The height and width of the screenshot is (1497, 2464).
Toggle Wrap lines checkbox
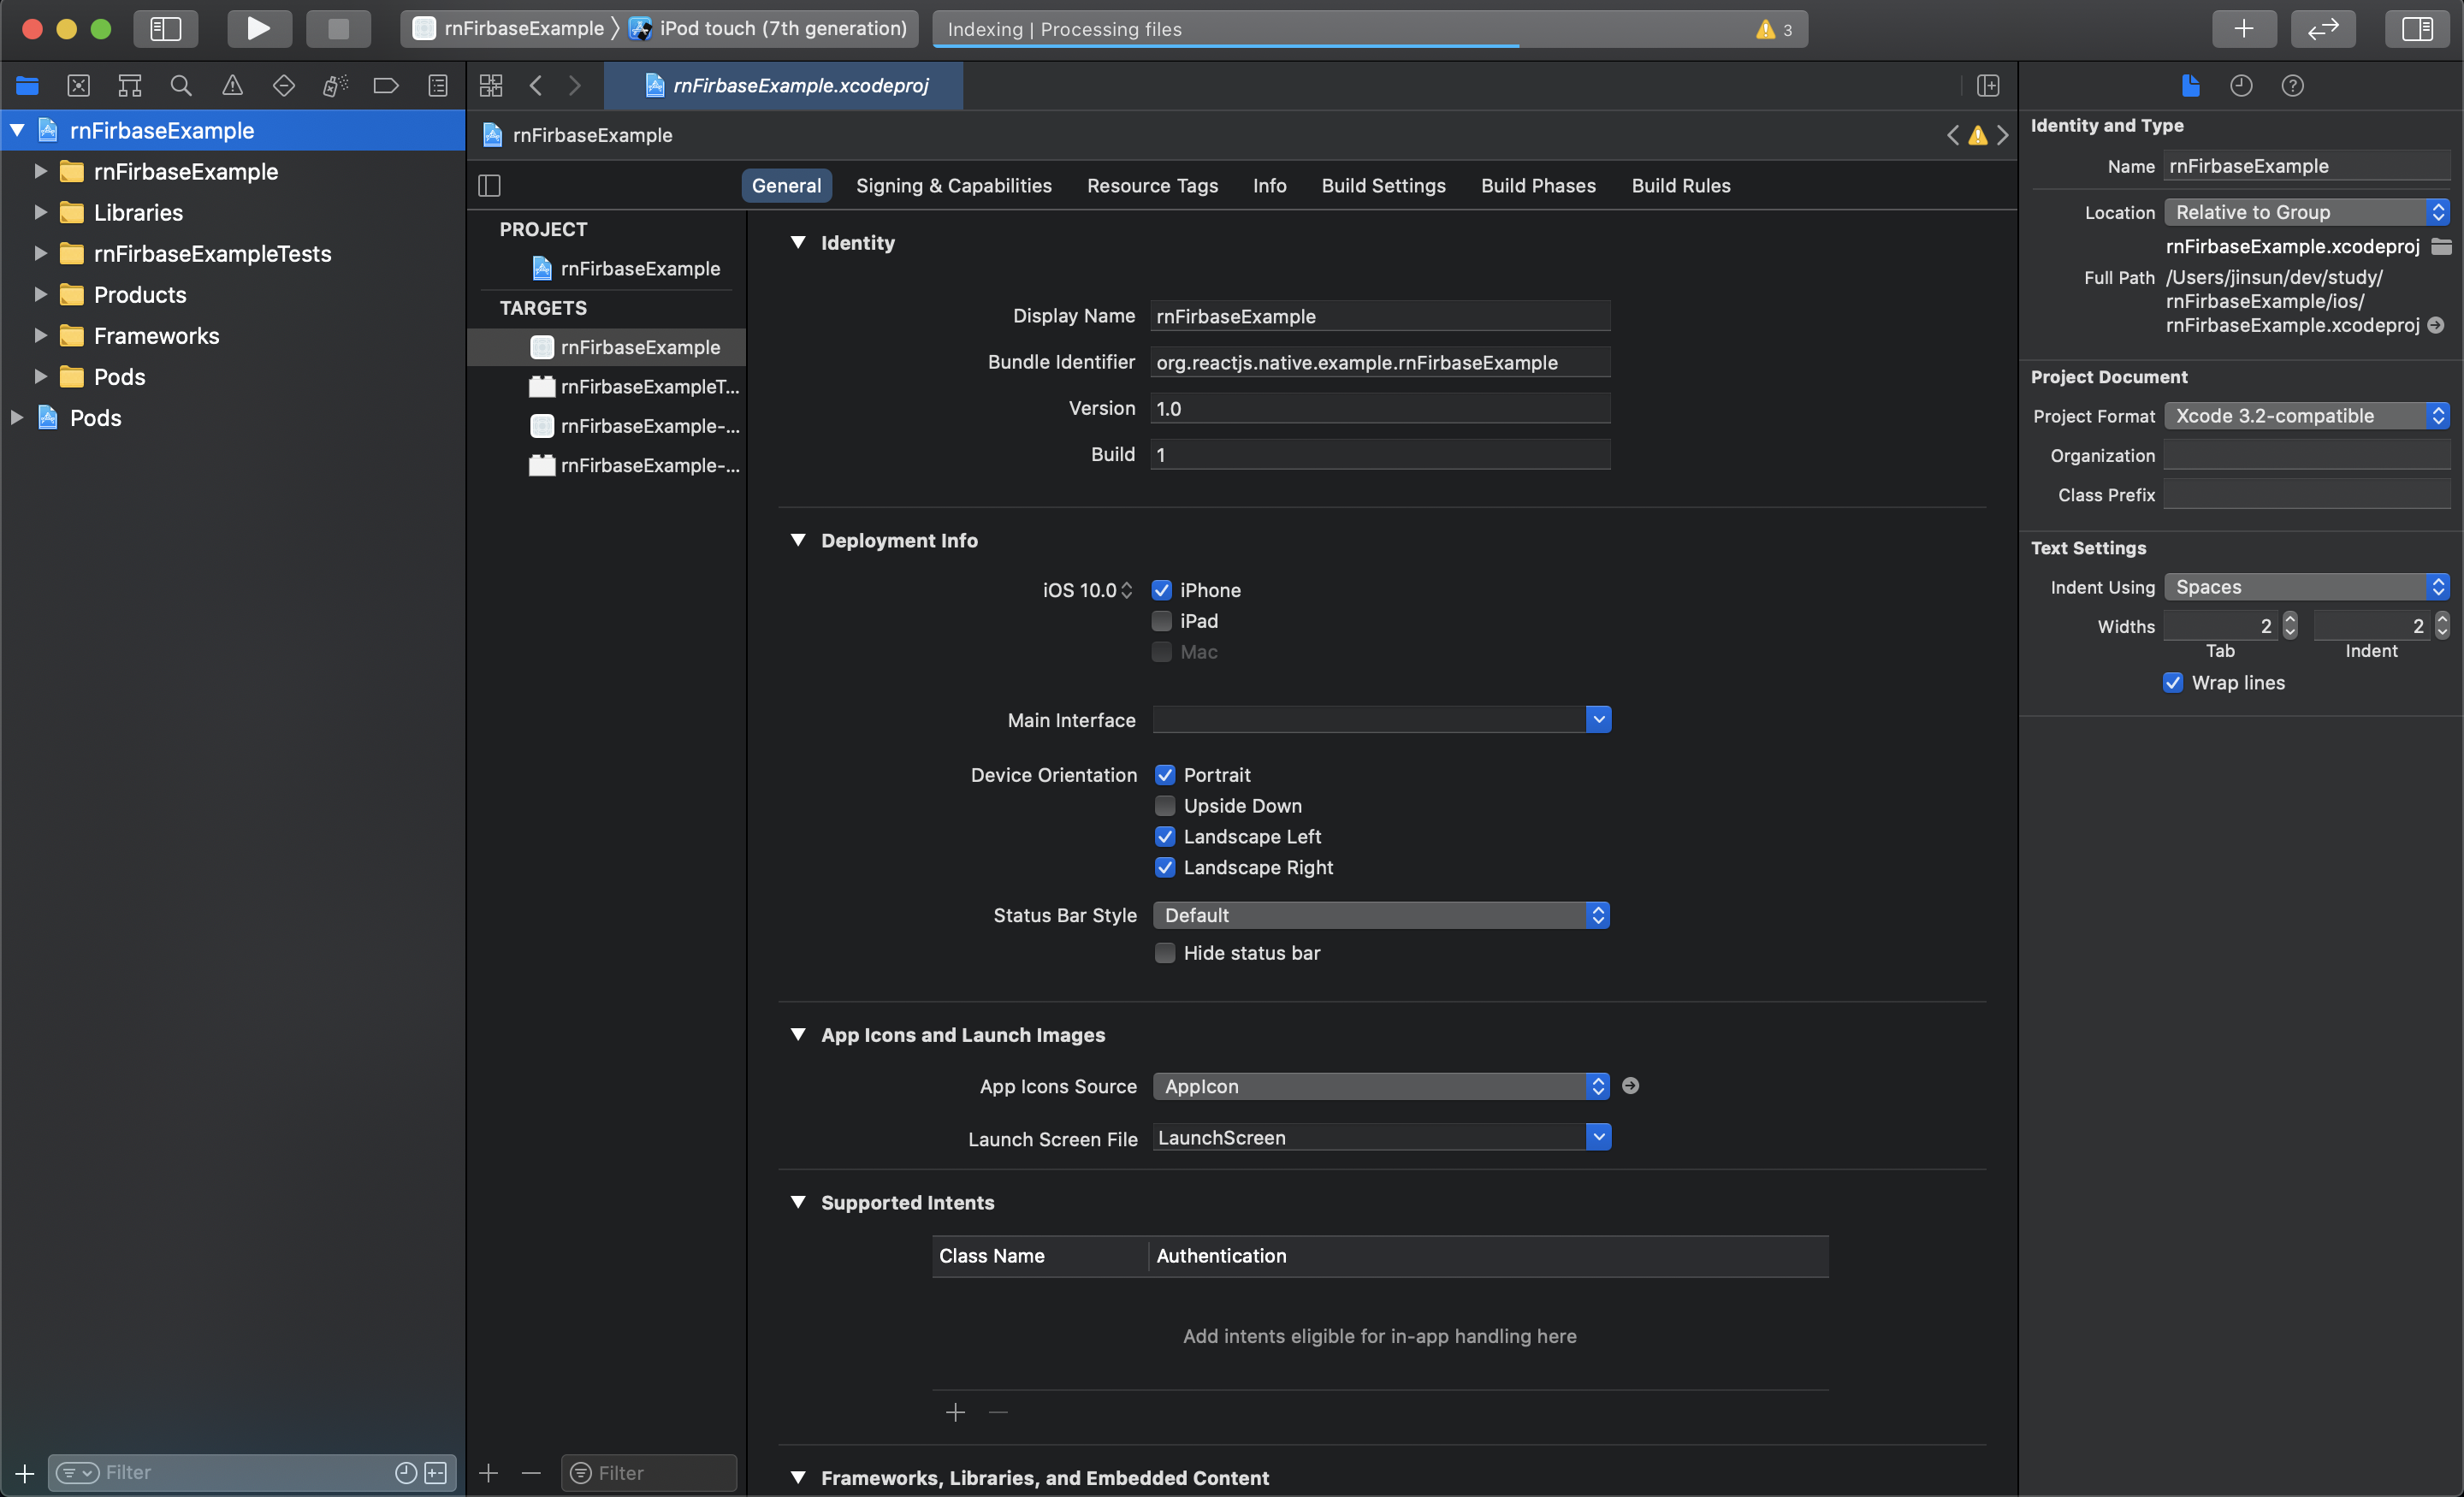(2173, 683)
